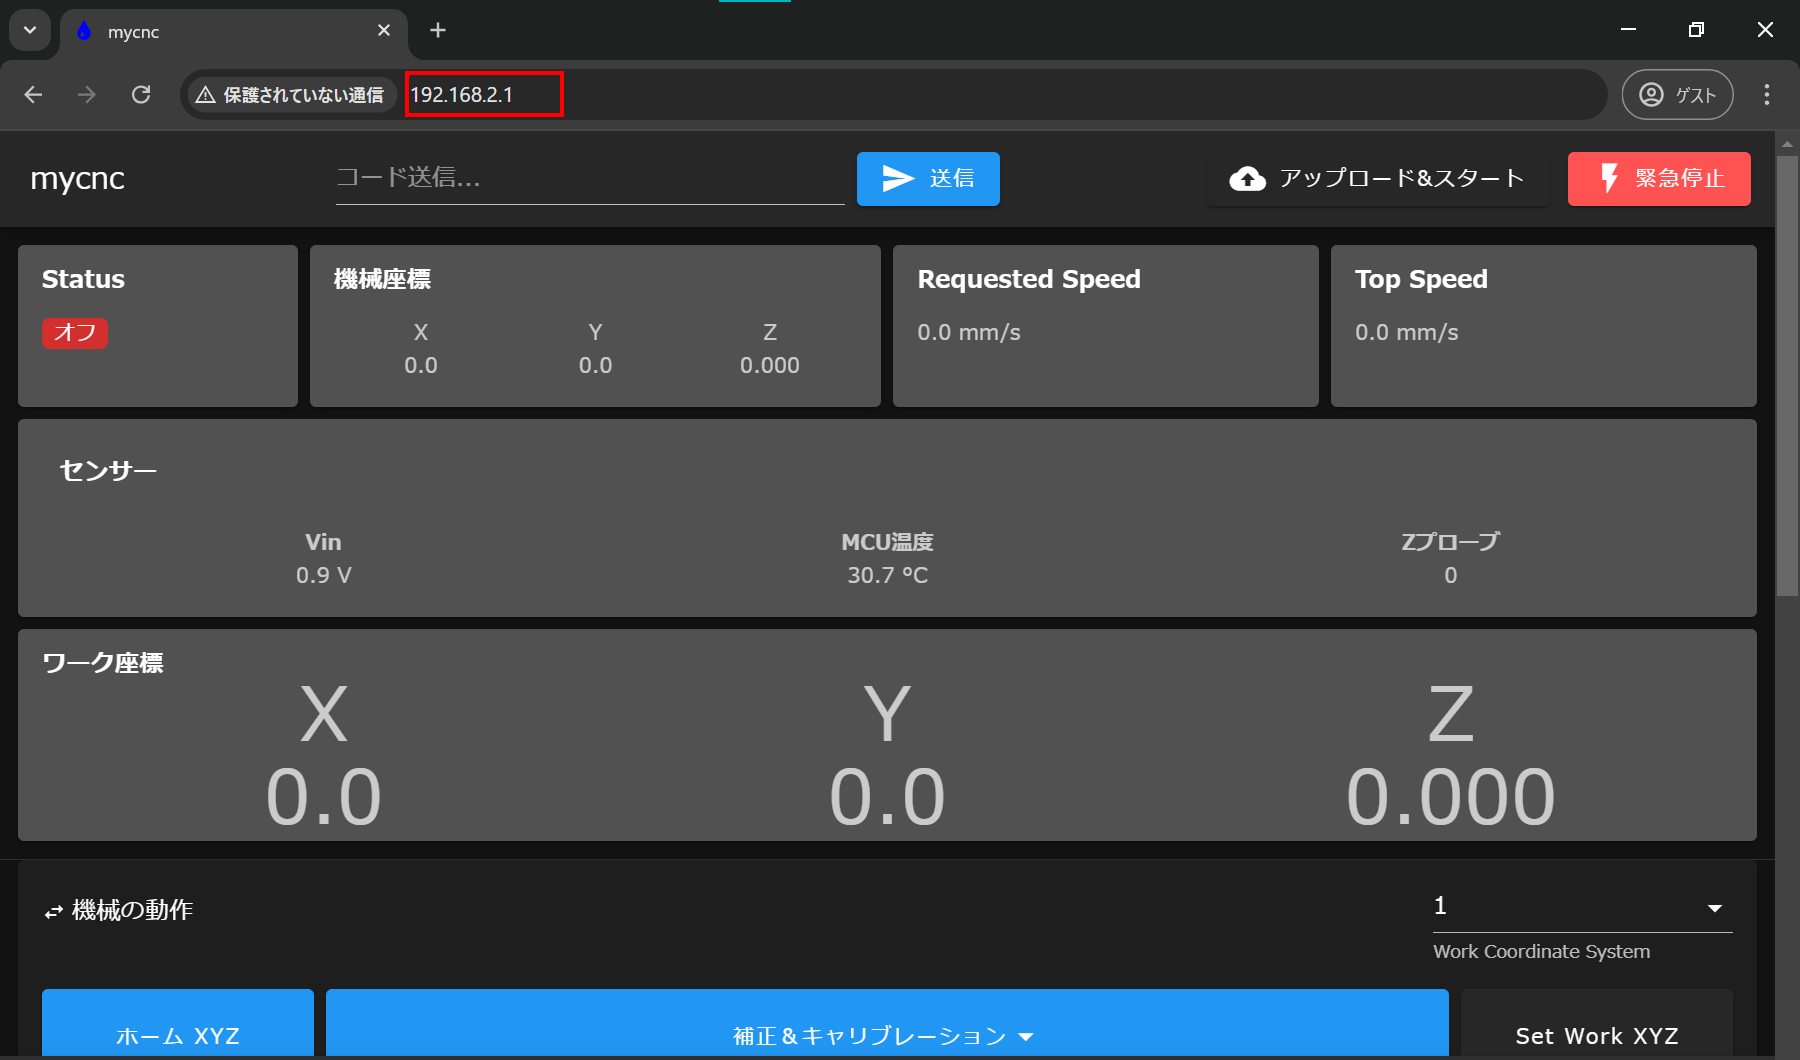Screen dimensions: 1800x1060
Task: Close the mycnc browser tab
Action: click(x=384, y=31)
